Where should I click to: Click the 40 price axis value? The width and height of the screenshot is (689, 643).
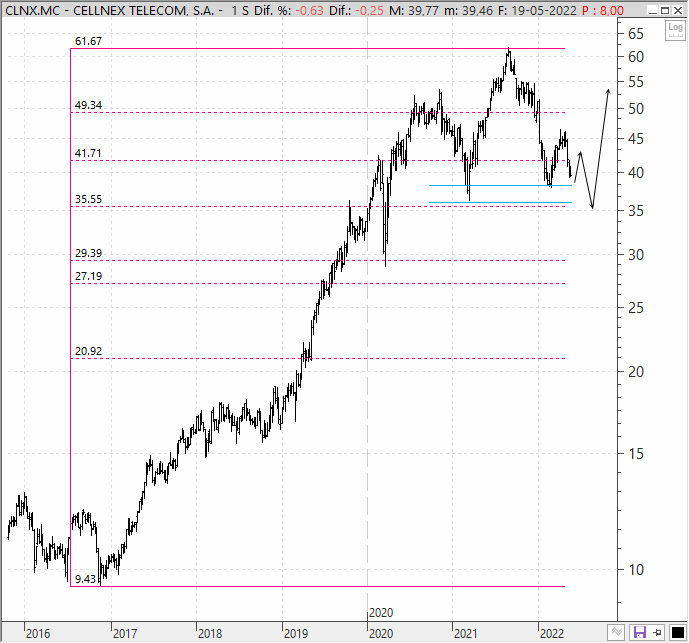tap(636, 173)
